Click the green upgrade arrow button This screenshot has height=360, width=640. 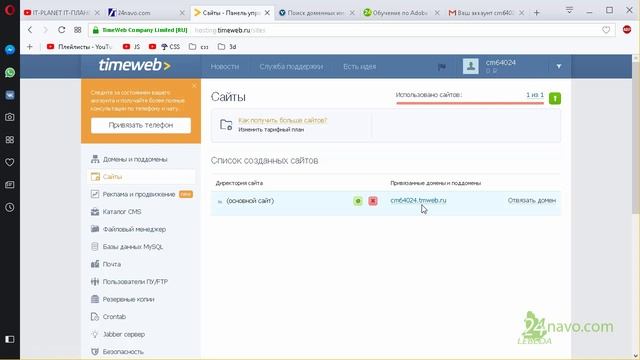click(555, 98)
